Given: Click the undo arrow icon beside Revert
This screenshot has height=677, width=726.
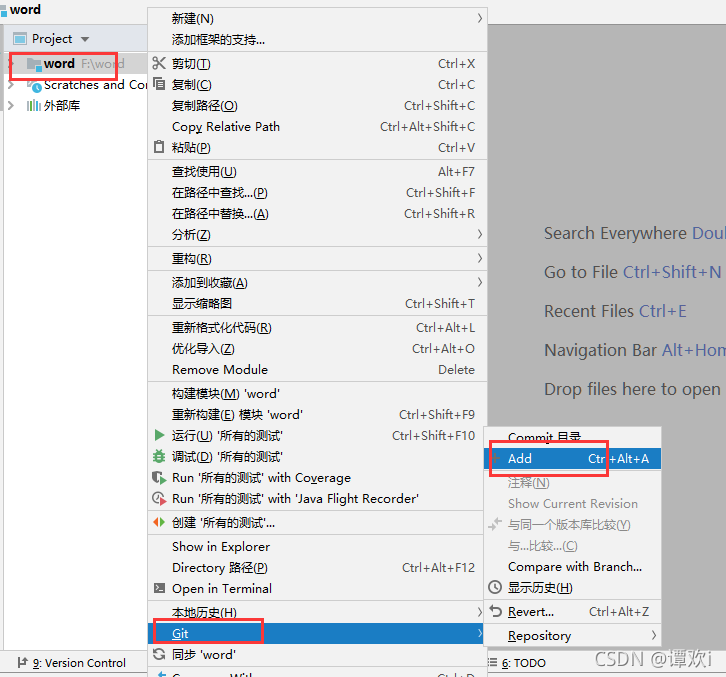Looking at the screenshot, I should (495, 611).
